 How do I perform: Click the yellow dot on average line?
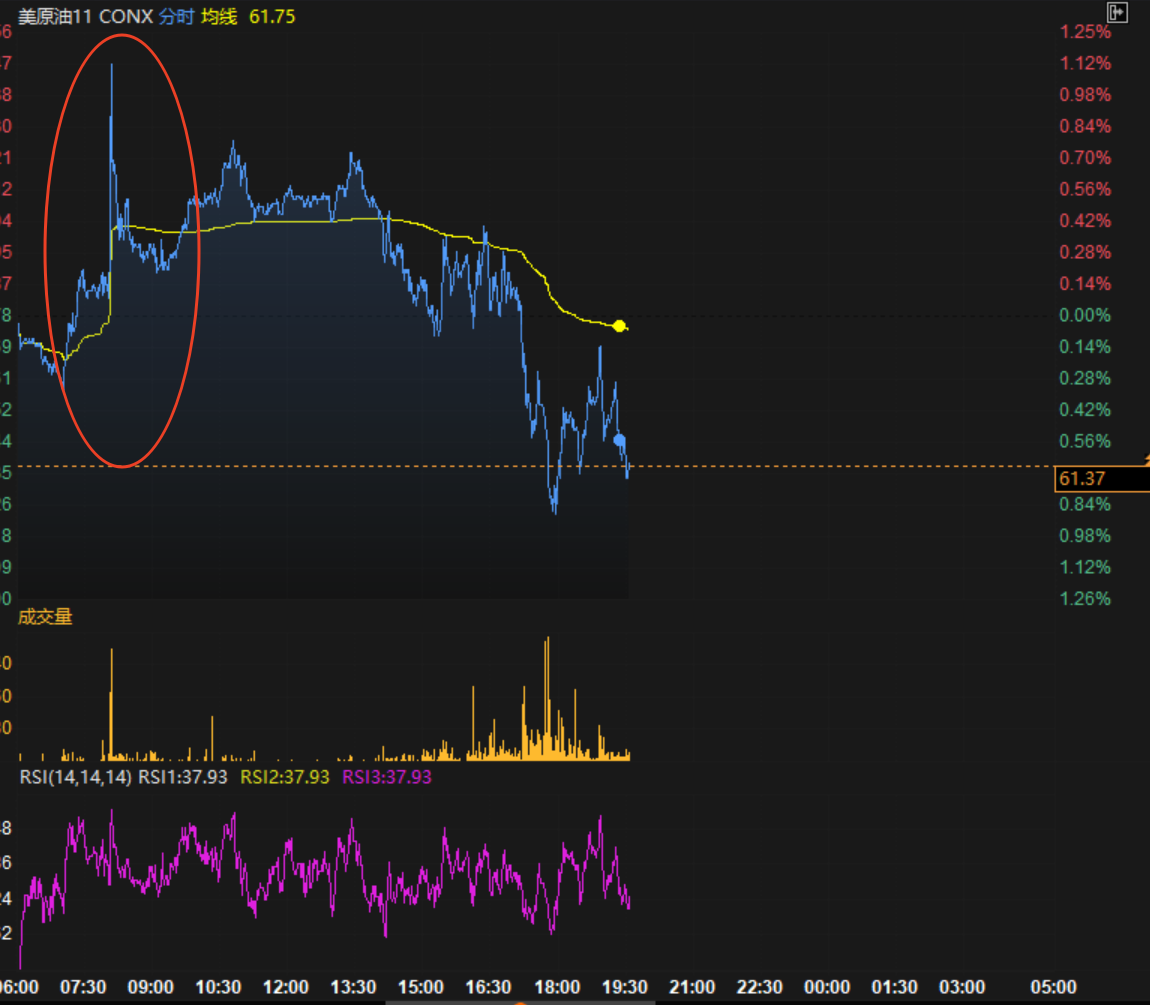619,326
